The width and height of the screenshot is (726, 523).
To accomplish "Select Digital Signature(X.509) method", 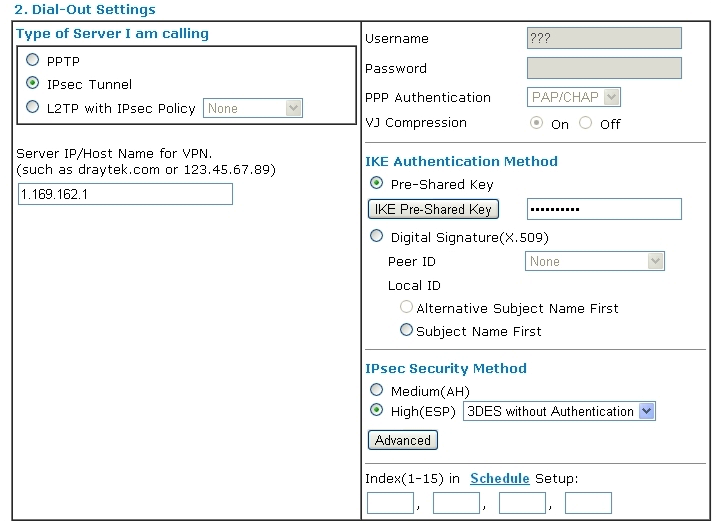I will (x=376, y=237).
